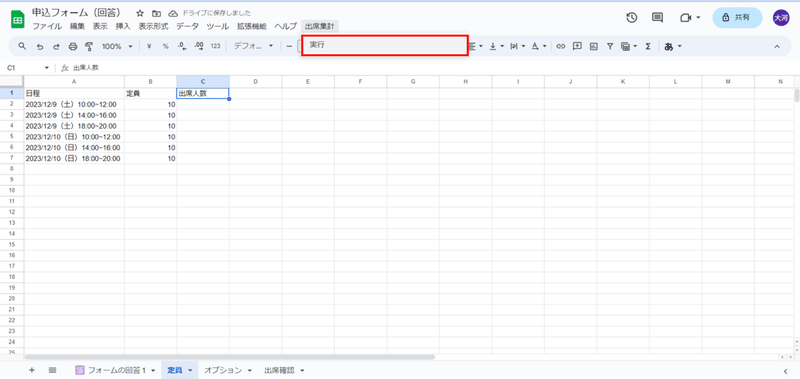Screen dimensions: 800x379
Task: Click the cloud save status icon
Action: (173, 13)
